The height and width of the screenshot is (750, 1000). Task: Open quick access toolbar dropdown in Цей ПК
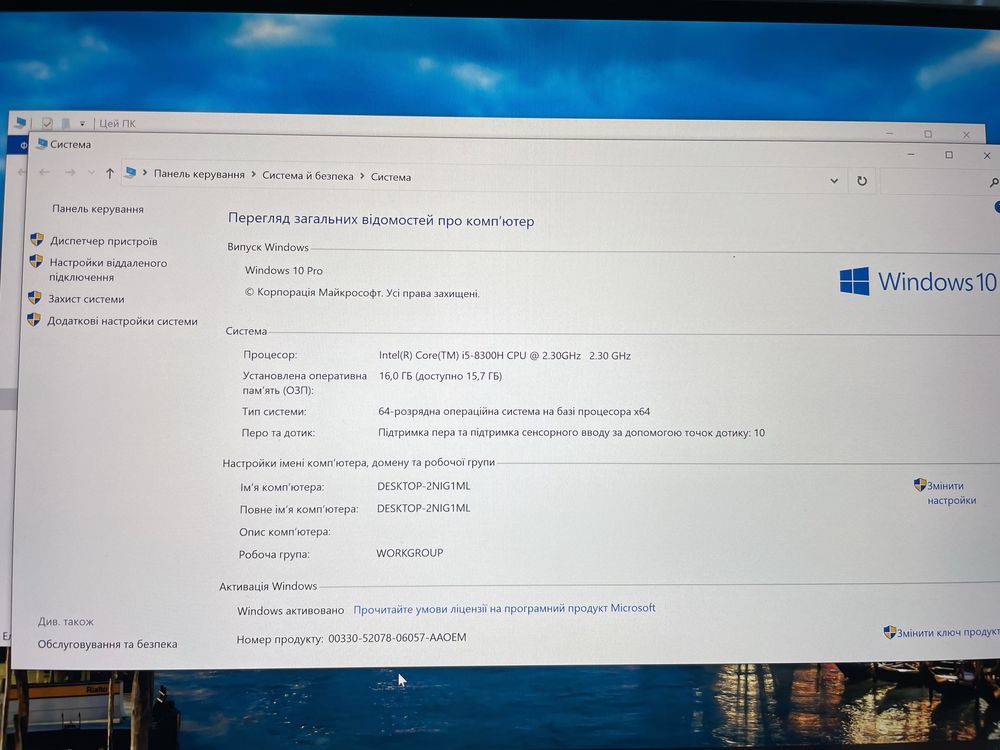[82, 123]
